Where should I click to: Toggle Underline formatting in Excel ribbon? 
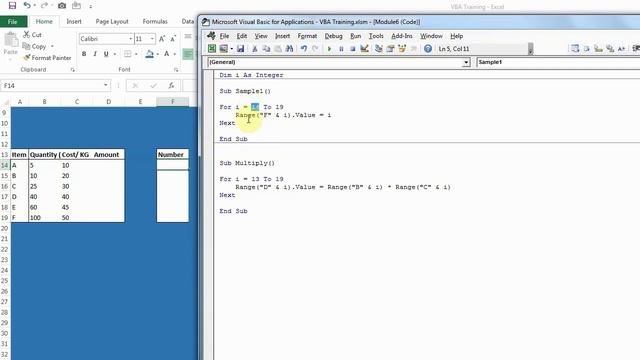coord(106,53)
